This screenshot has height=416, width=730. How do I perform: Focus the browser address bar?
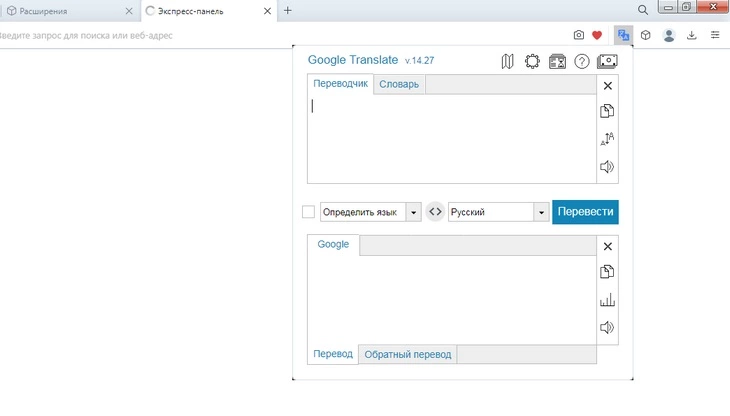279,35
